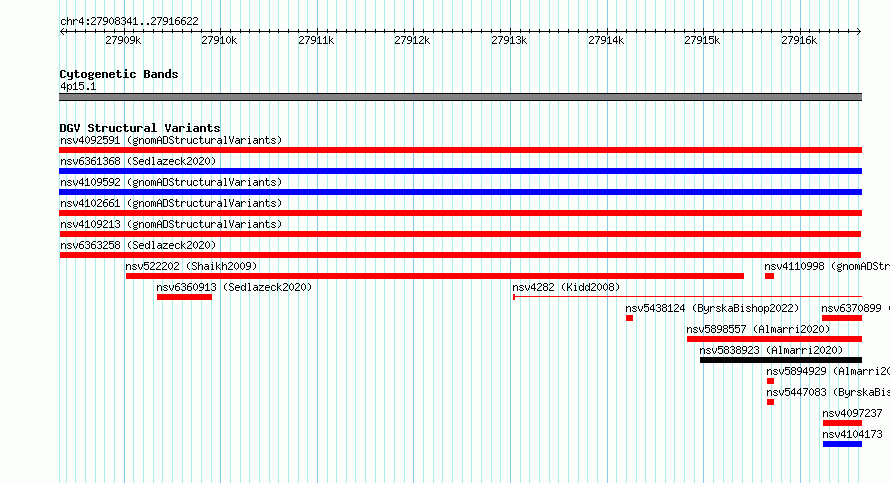Click the red bar under nsv4102661
The image size is (890, 483).
point(460,213)
